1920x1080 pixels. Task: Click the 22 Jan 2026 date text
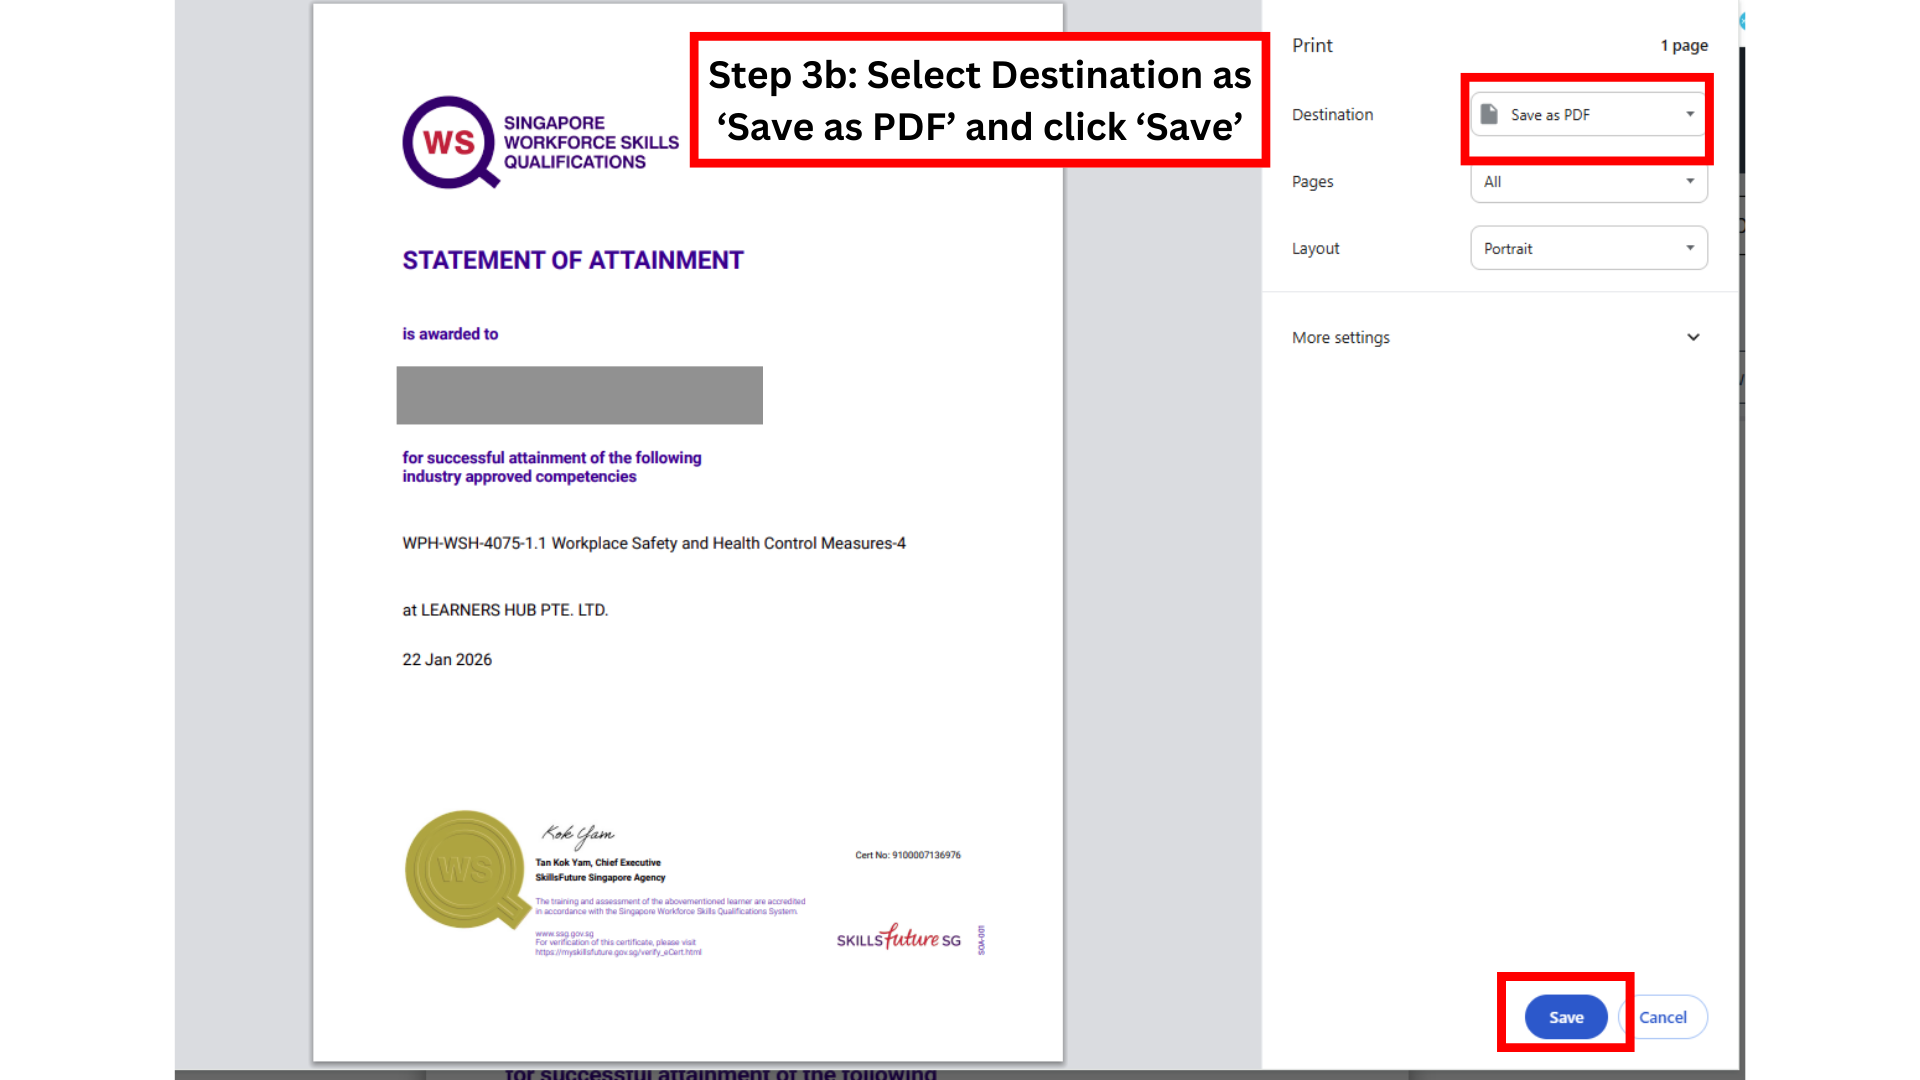447,659
